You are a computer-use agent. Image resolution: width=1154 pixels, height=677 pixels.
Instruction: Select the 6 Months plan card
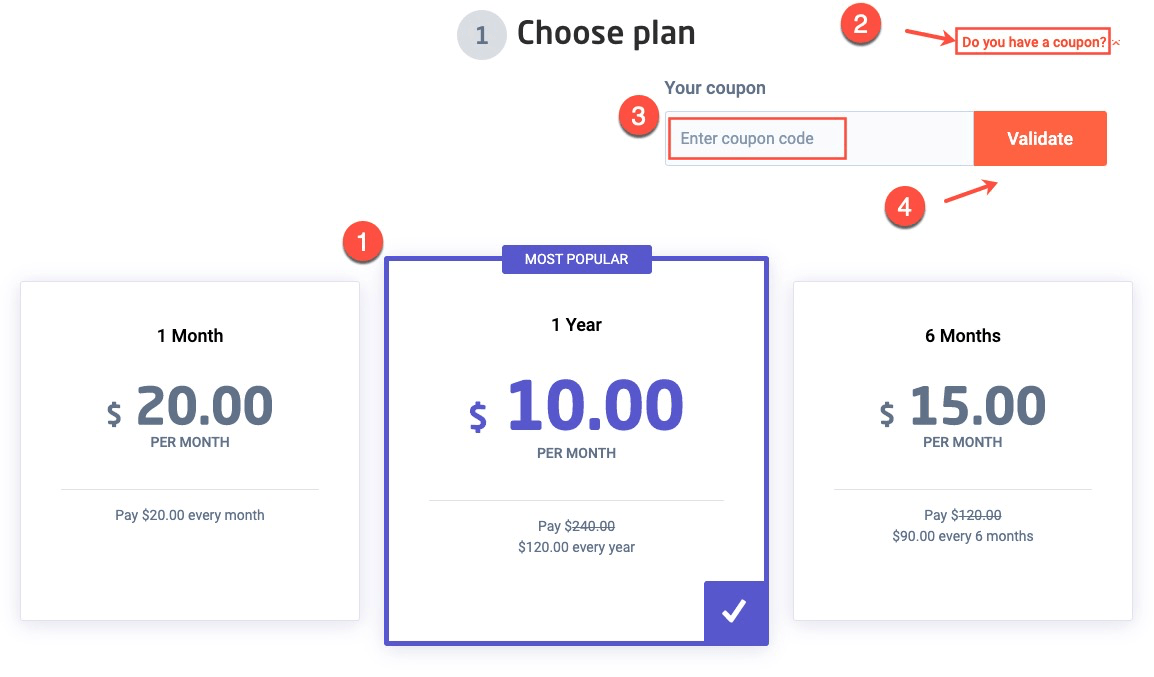[x=963, y=450]
